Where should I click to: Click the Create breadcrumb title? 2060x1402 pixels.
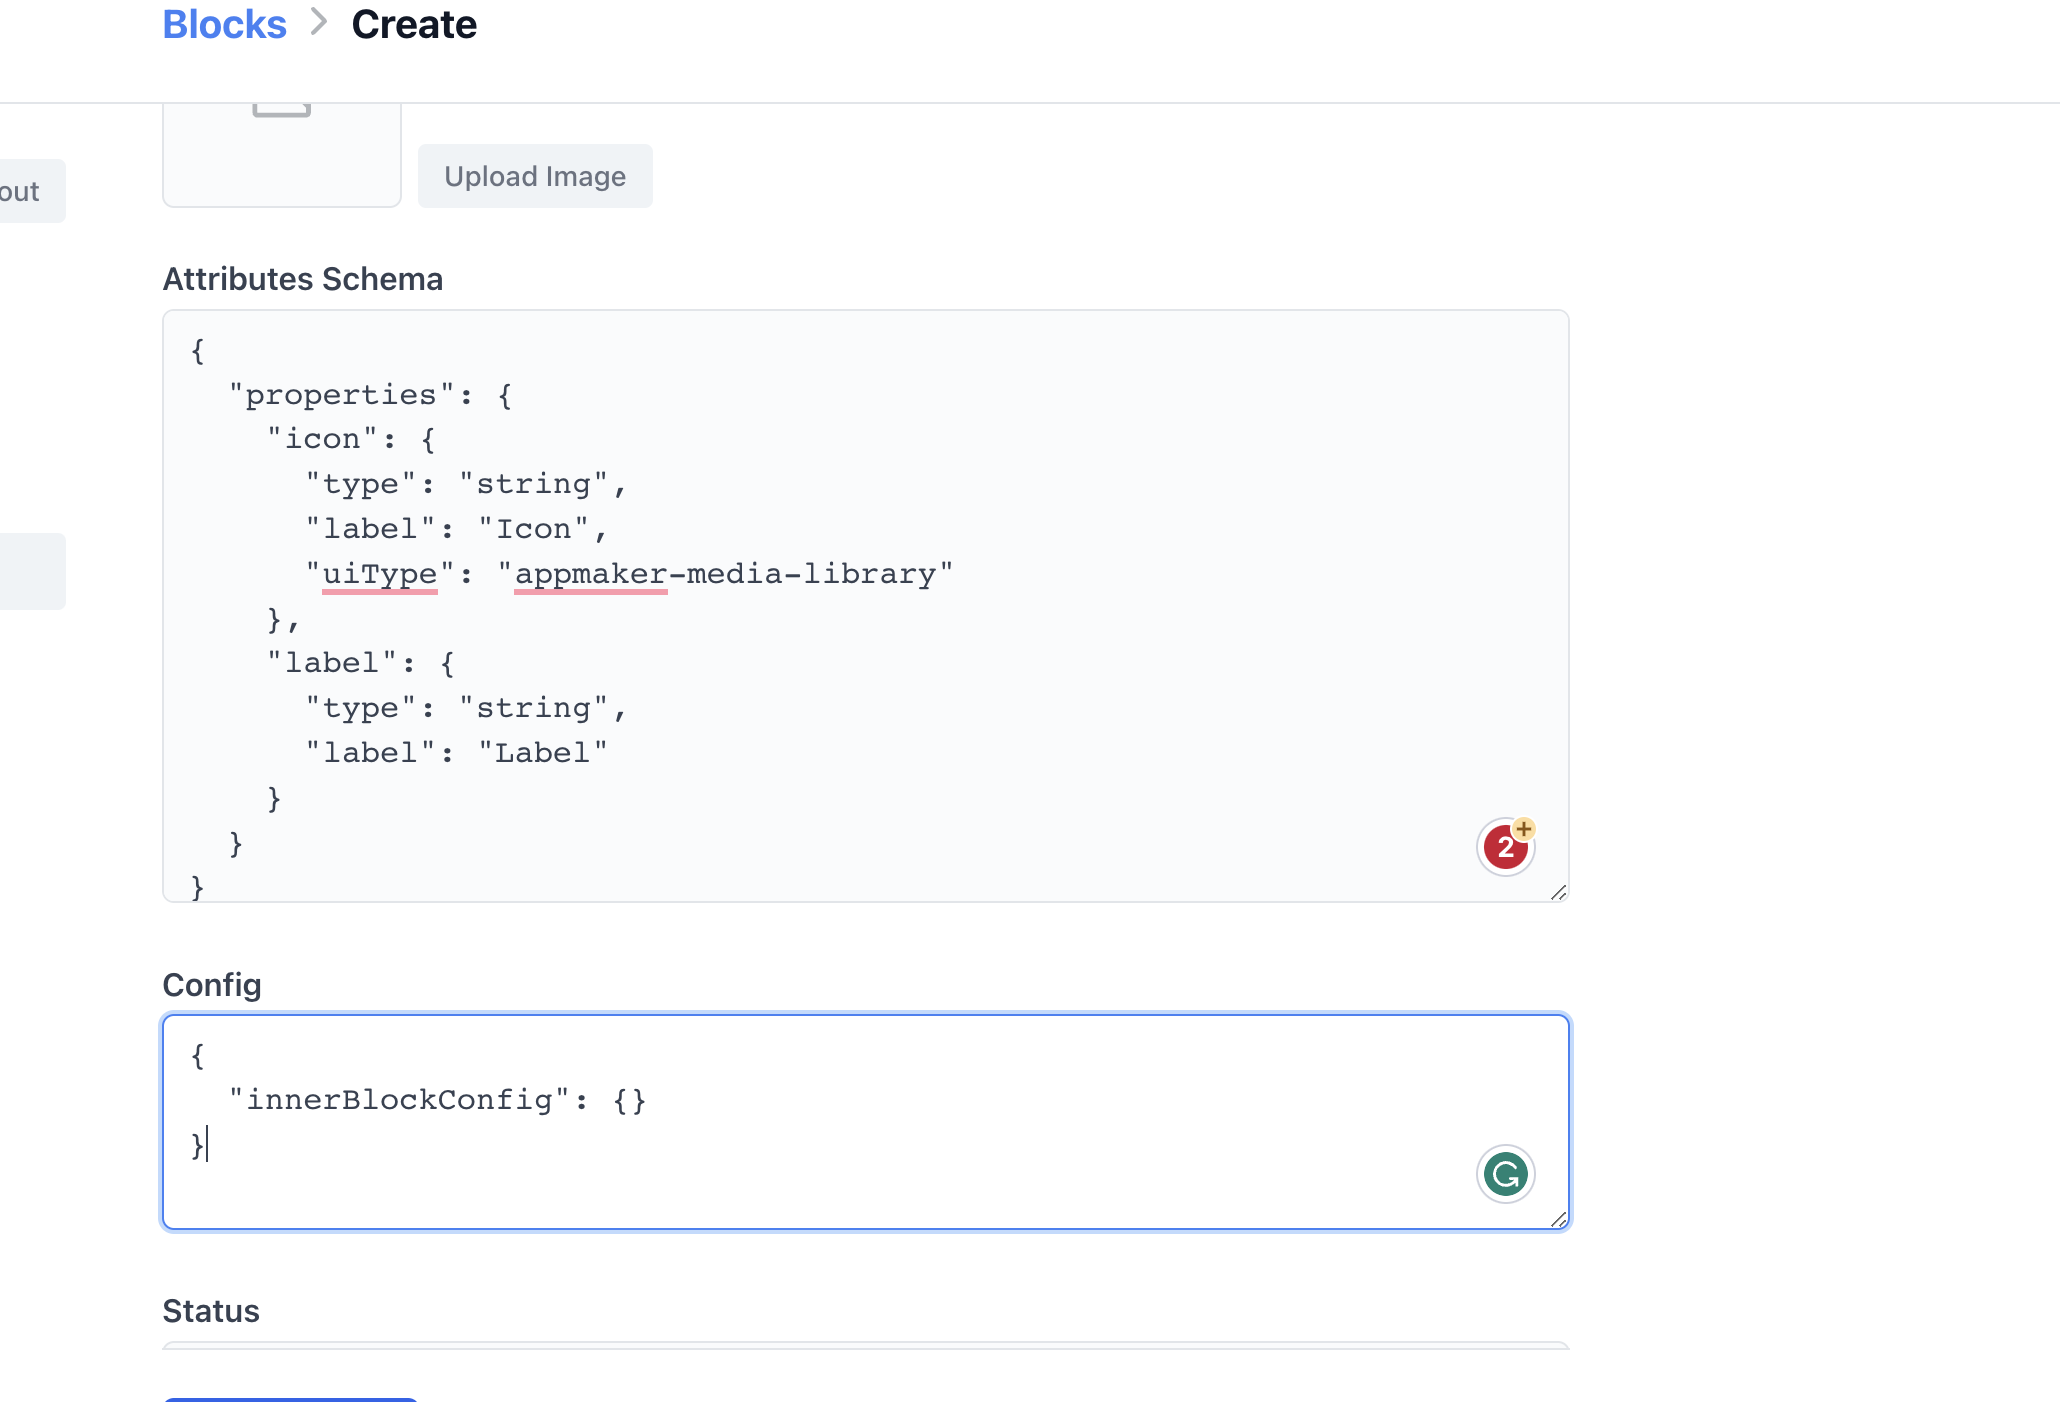(414, 24)
